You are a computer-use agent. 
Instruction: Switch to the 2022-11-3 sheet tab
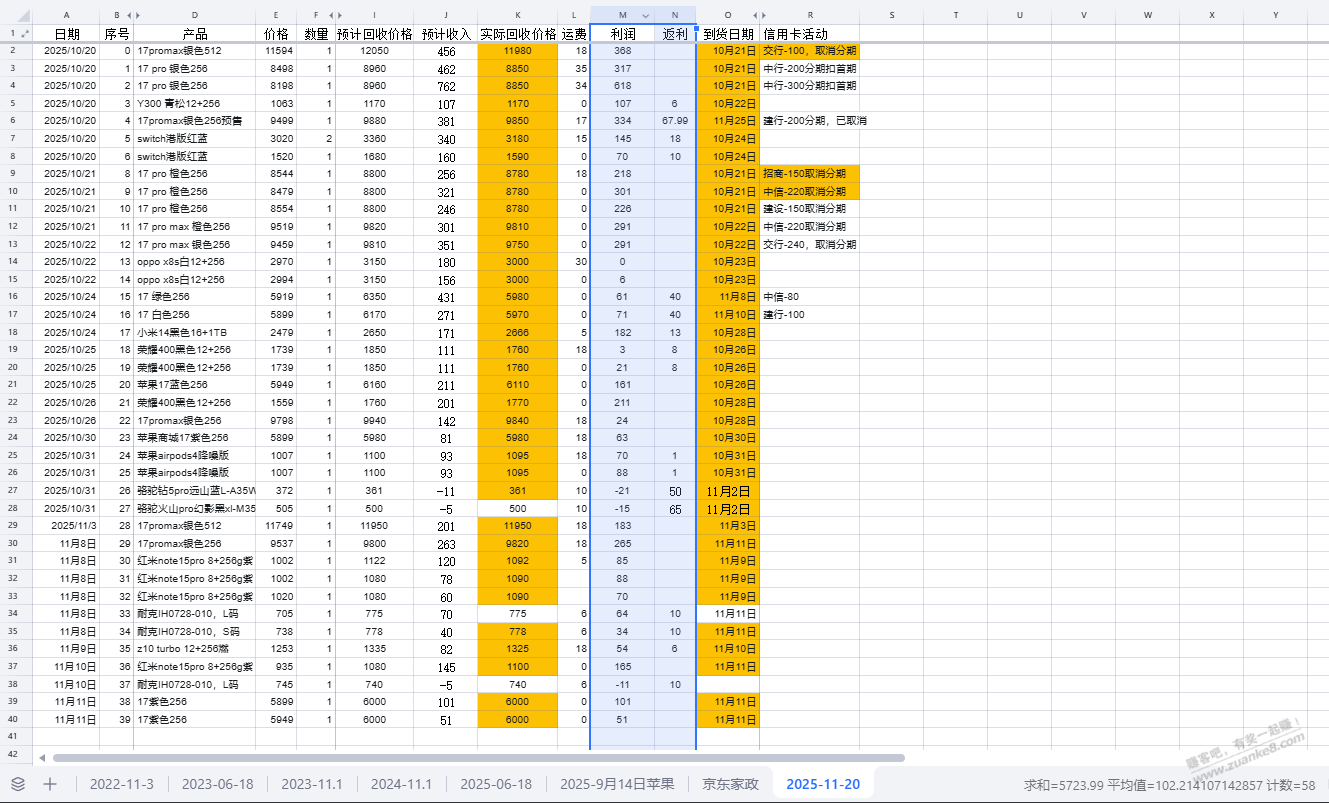pos(121,784)
